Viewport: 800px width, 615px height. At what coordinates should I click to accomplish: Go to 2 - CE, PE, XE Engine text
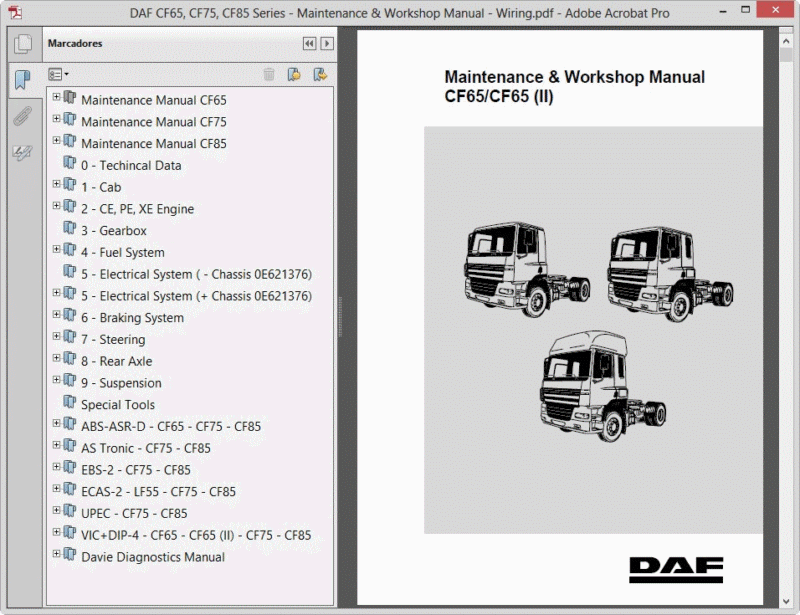[x=138, y=209]
